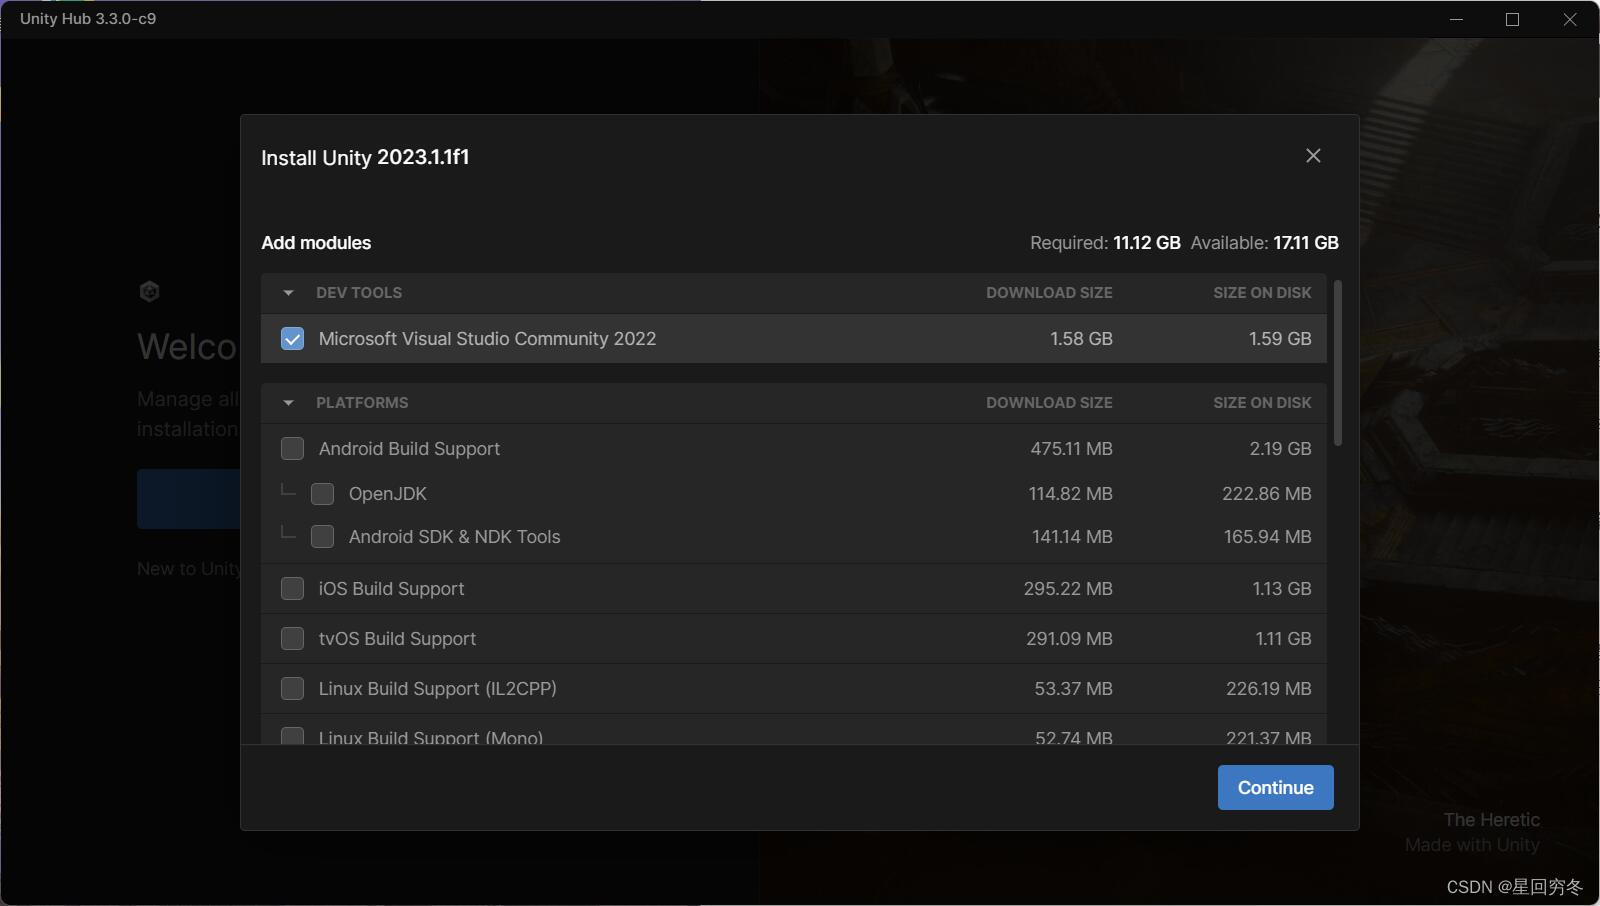Select the Microsoft Visual Studio row label
This screenshot has width=1600, height=906.
pyautogui.click(x=487, y=339)
